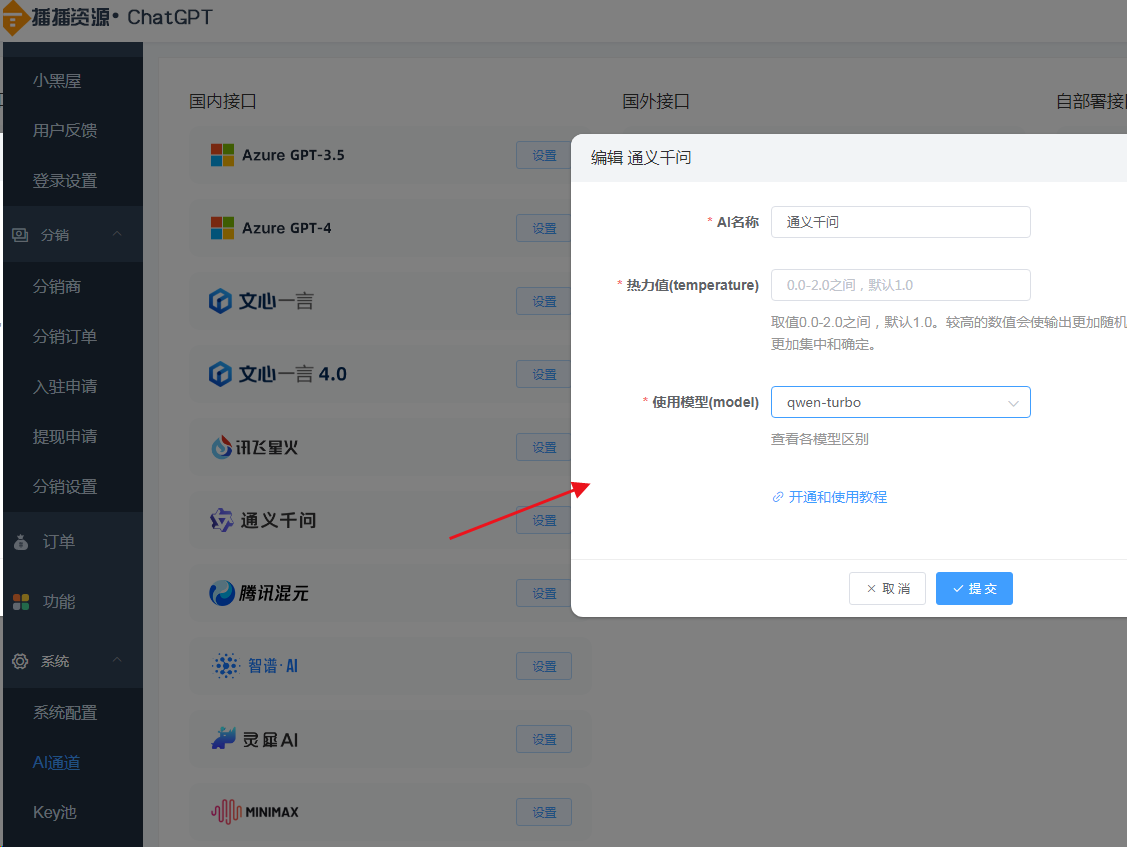Submit the form with 提交 button

[974, 588]
